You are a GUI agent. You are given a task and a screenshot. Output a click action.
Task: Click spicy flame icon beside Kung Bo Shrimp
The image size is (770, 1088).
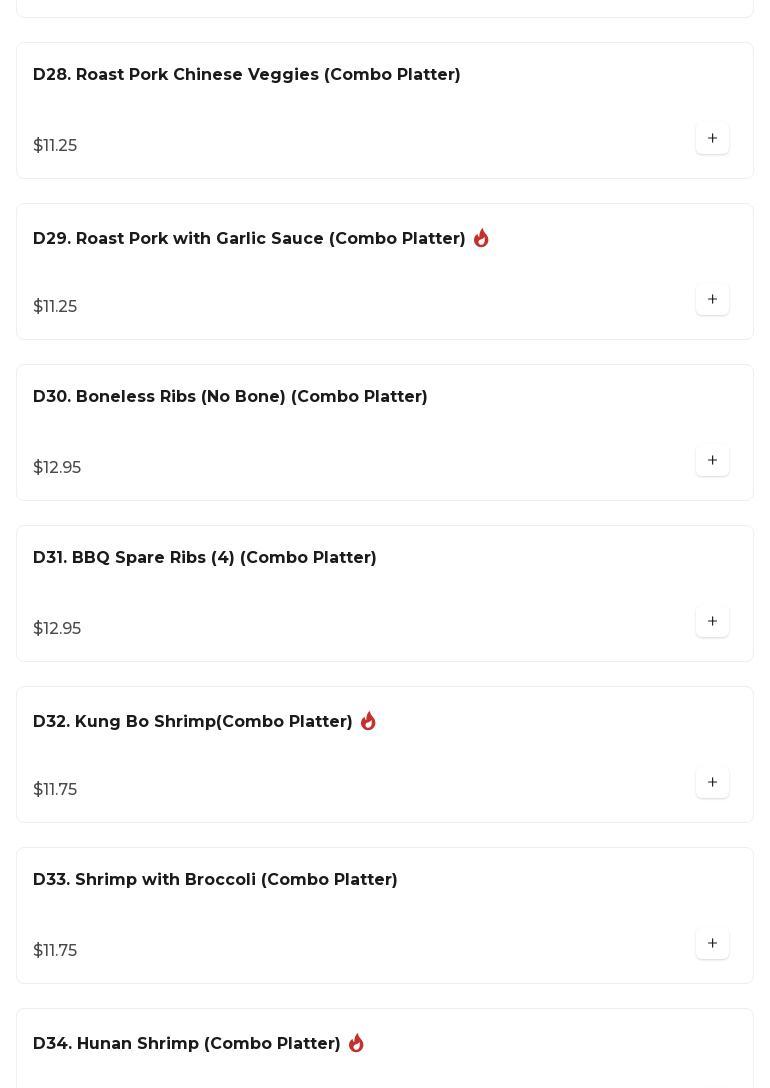pos(368,721)
